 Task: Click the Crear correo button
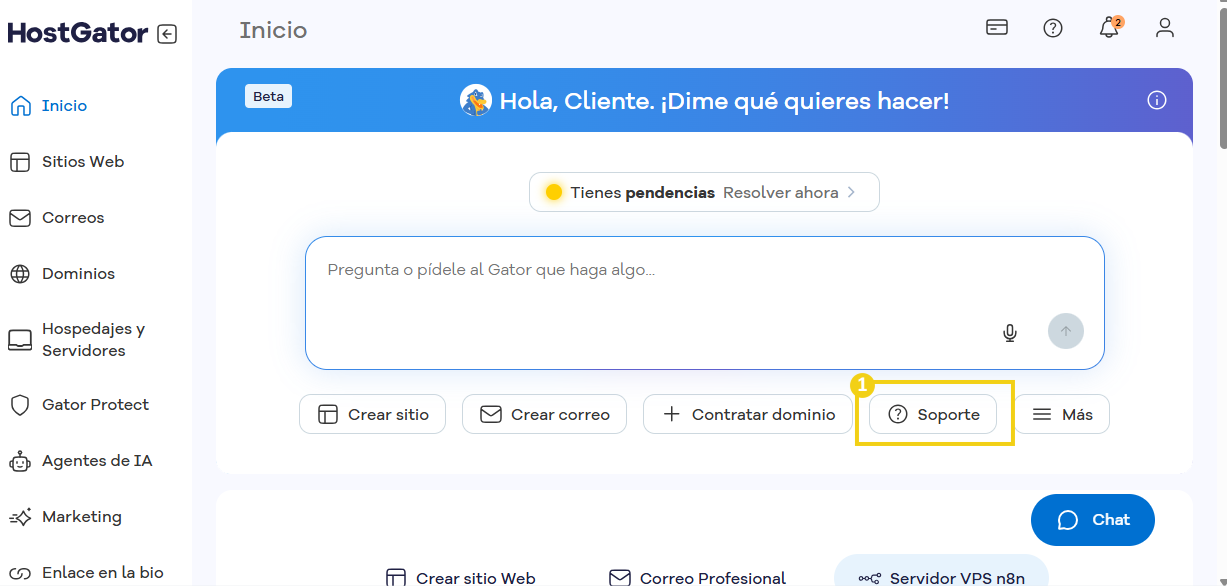click(x=544, y=414)
